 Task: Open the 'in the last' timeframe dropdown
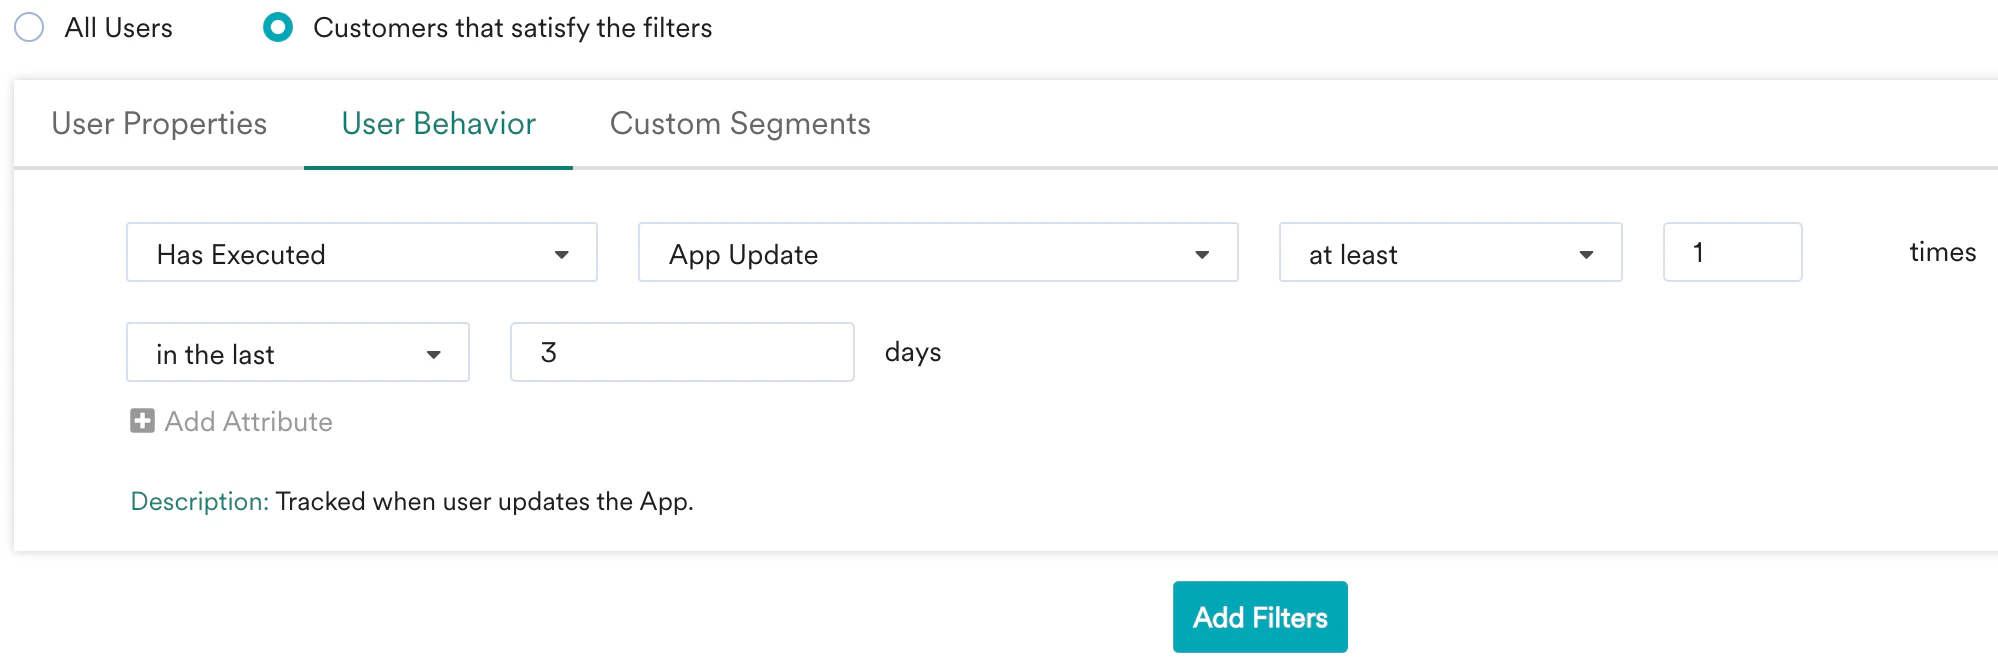click(x=297, y=352)
